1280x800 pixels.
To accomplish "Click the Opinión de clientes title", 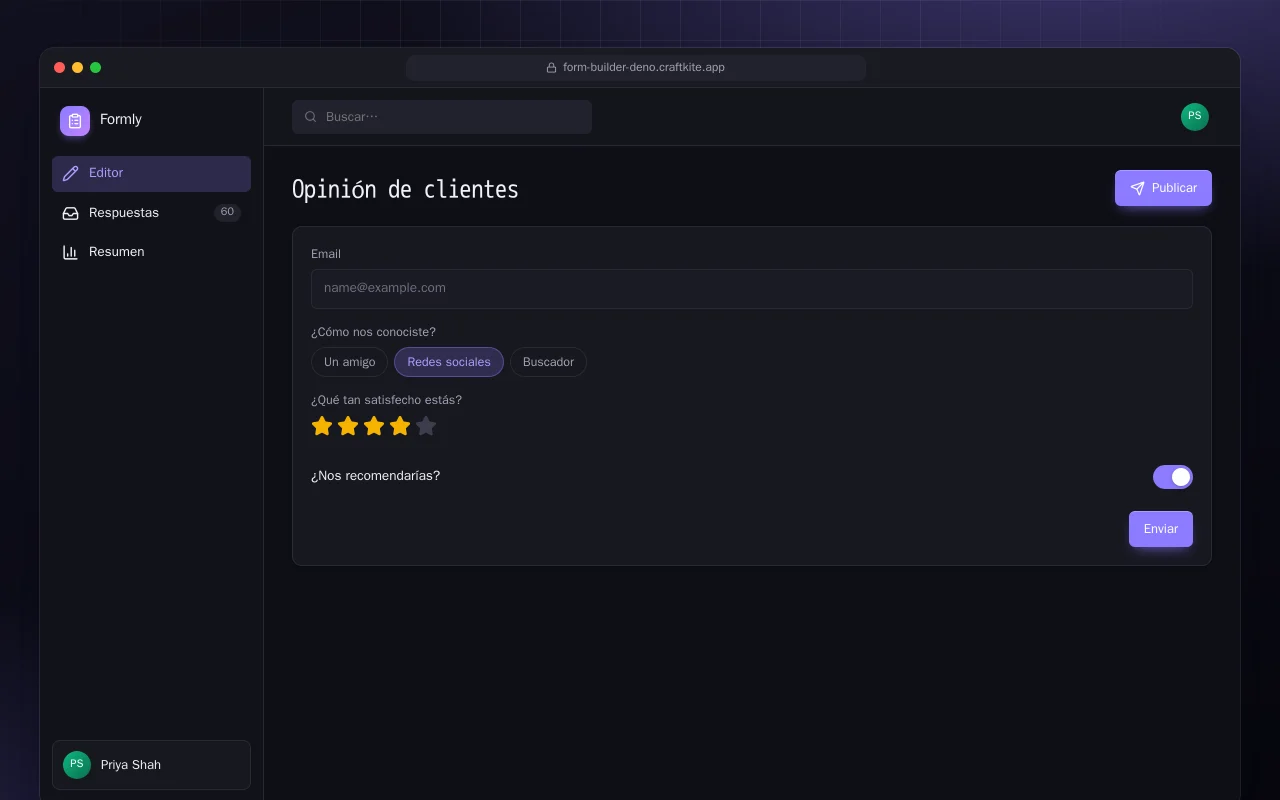I will 405,190.
